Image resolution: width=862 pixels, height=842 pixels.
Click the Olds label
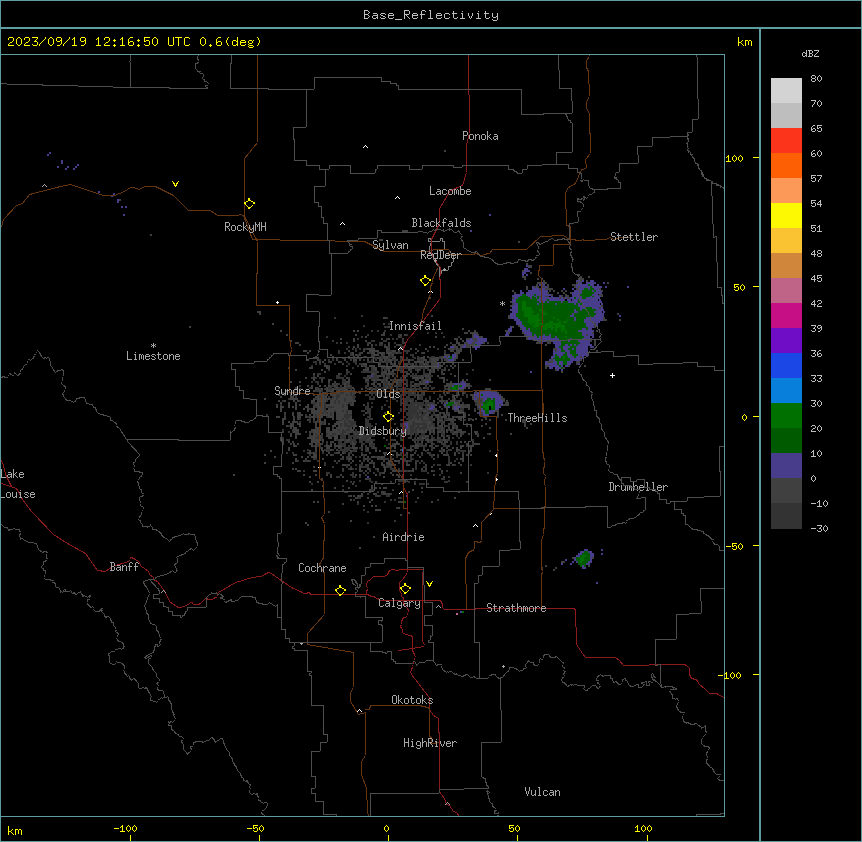point(388,394)
